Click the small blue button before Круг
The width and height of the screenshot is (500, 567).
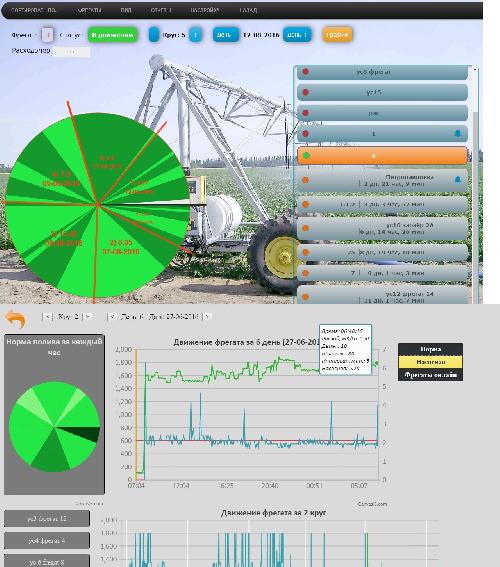154,35
